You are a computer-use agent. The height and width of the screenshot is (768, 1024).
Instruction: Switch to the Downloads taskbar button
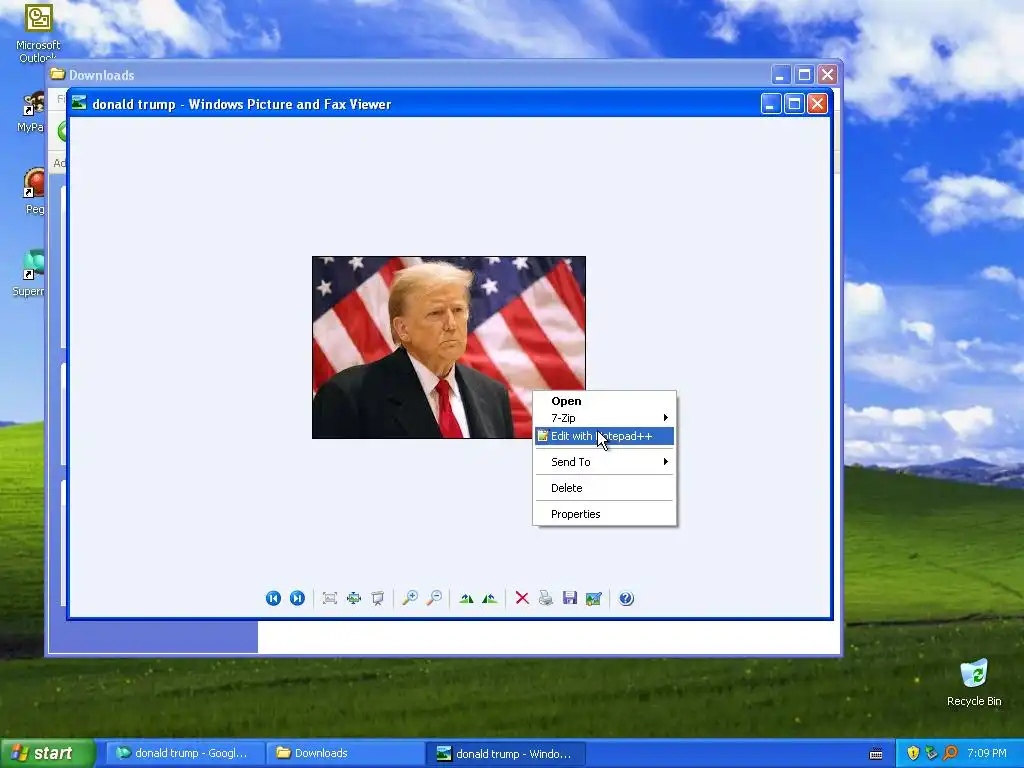point(345,753)
